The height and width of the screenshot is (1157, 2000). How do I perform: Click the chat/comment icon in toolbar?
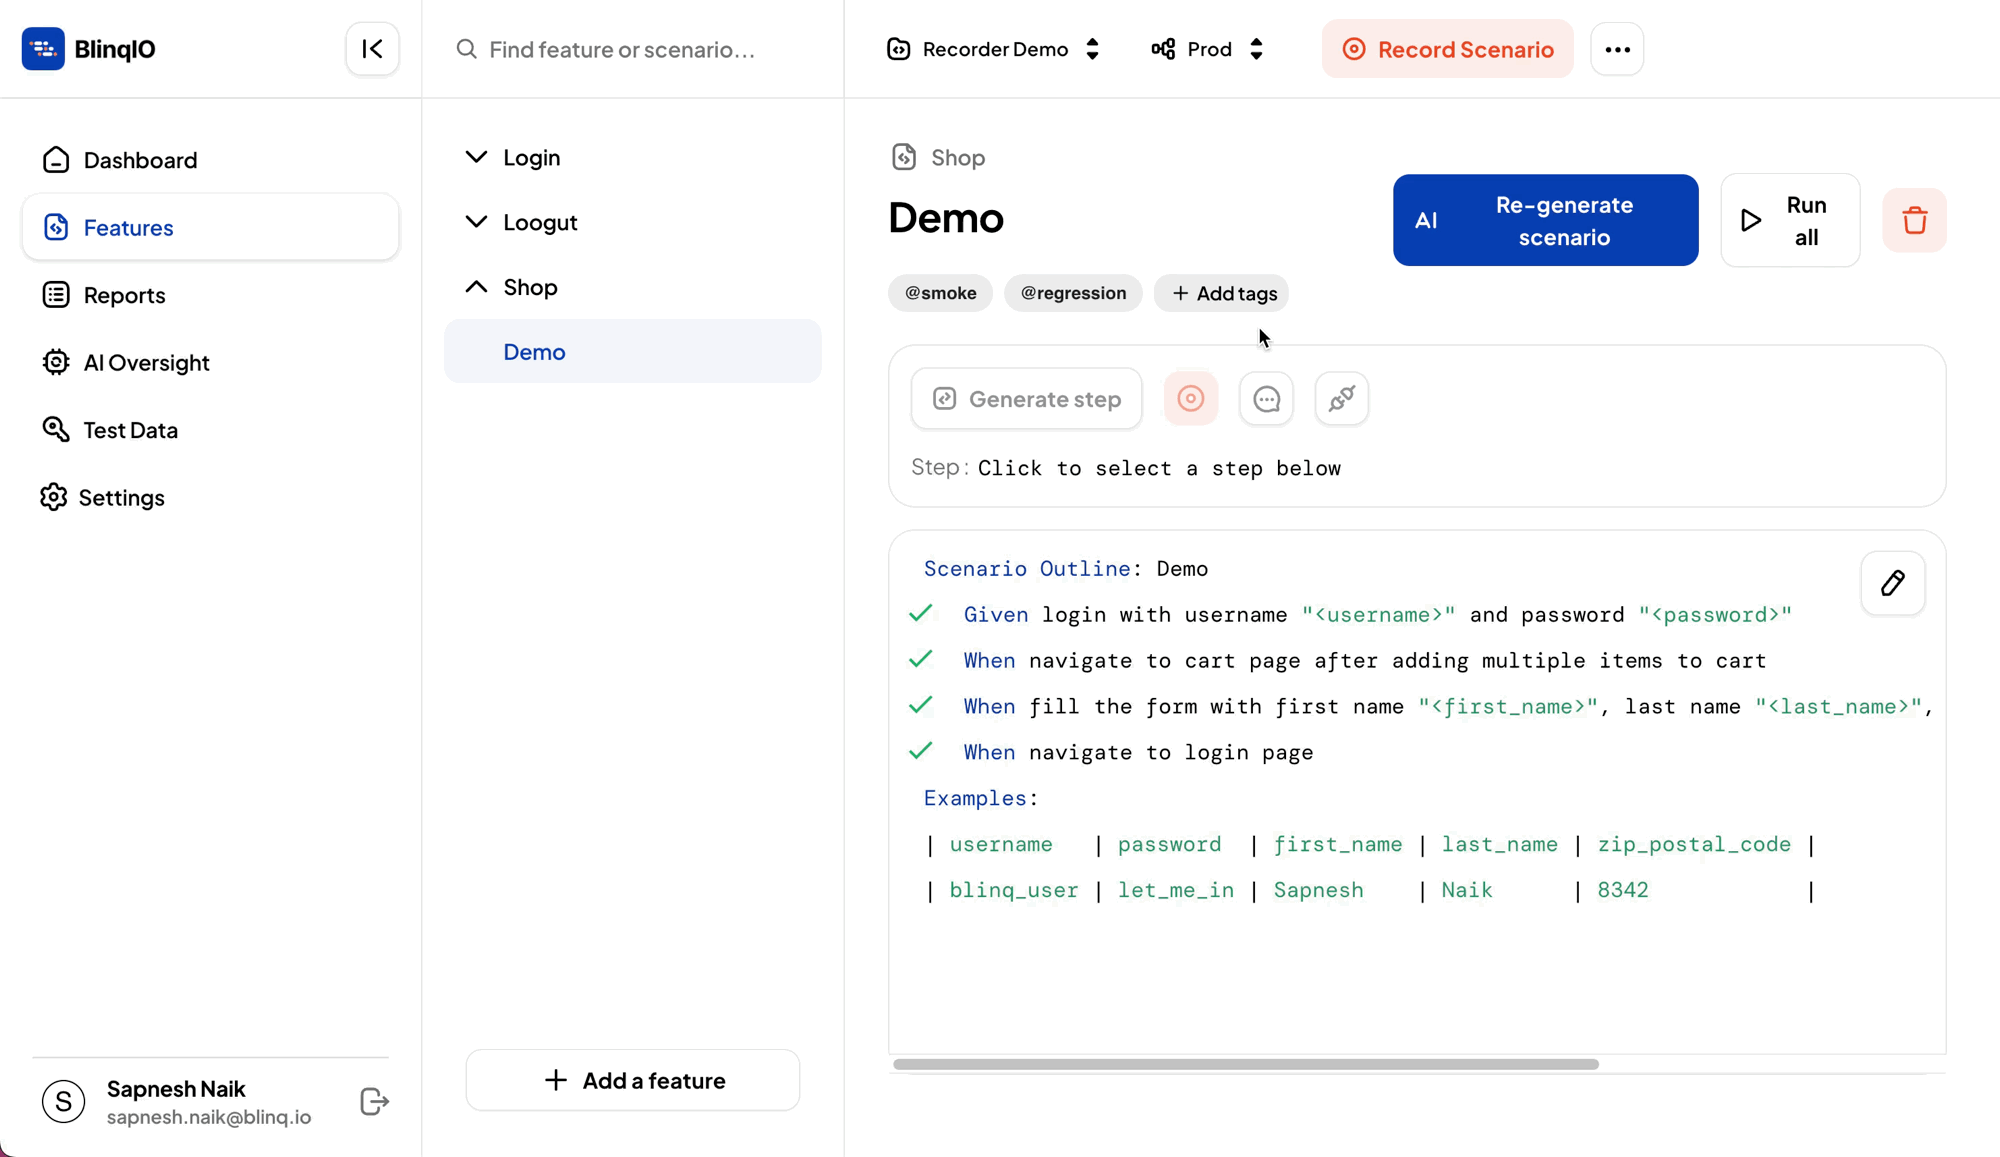click(x=1266, y=399)
